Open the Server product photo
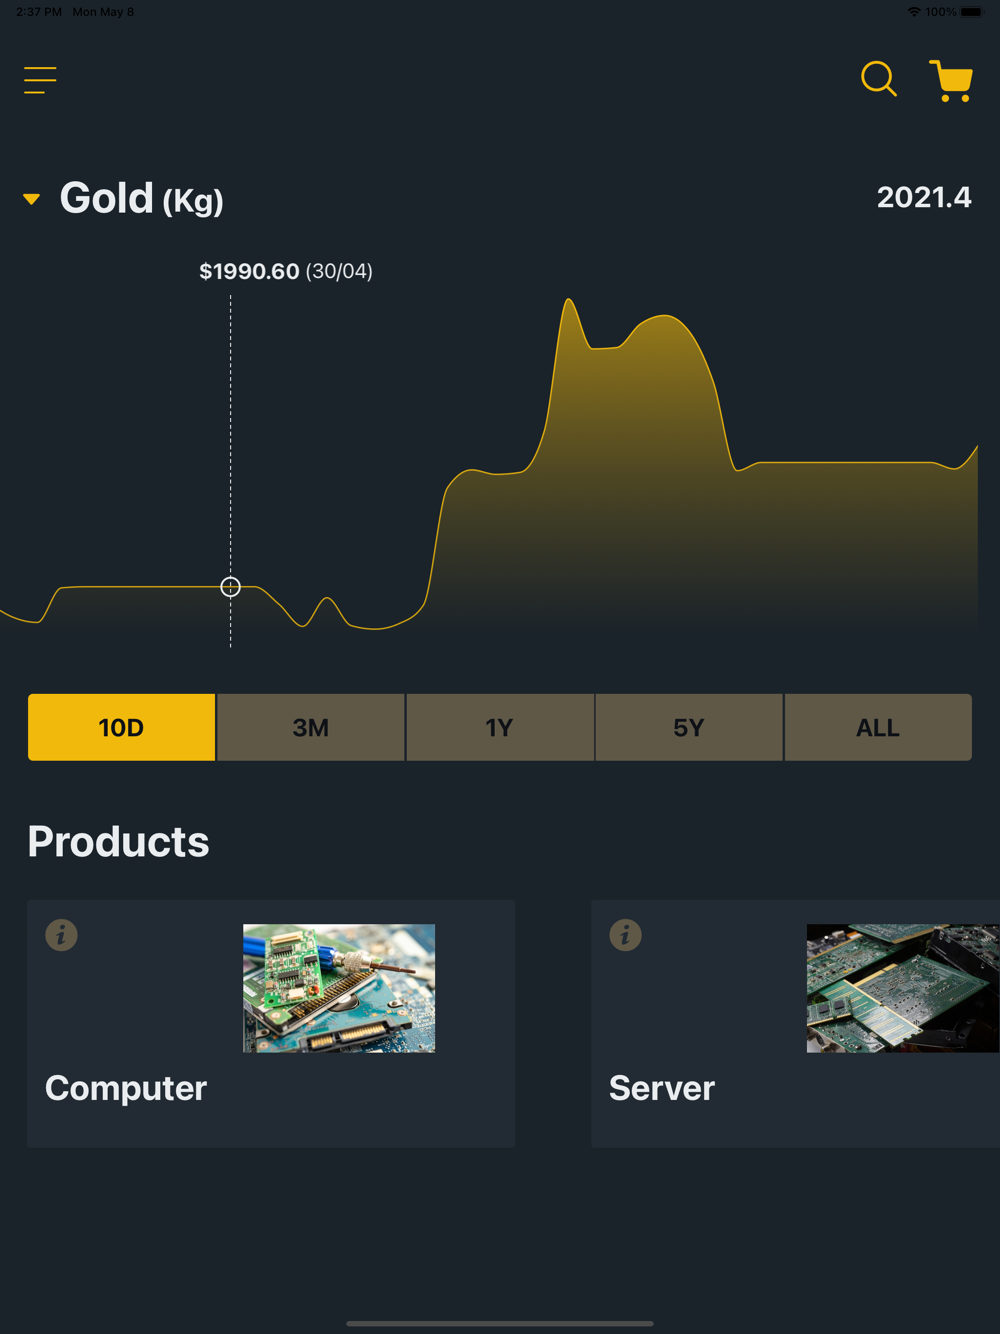1000x1334 pixels. point(902,988)
